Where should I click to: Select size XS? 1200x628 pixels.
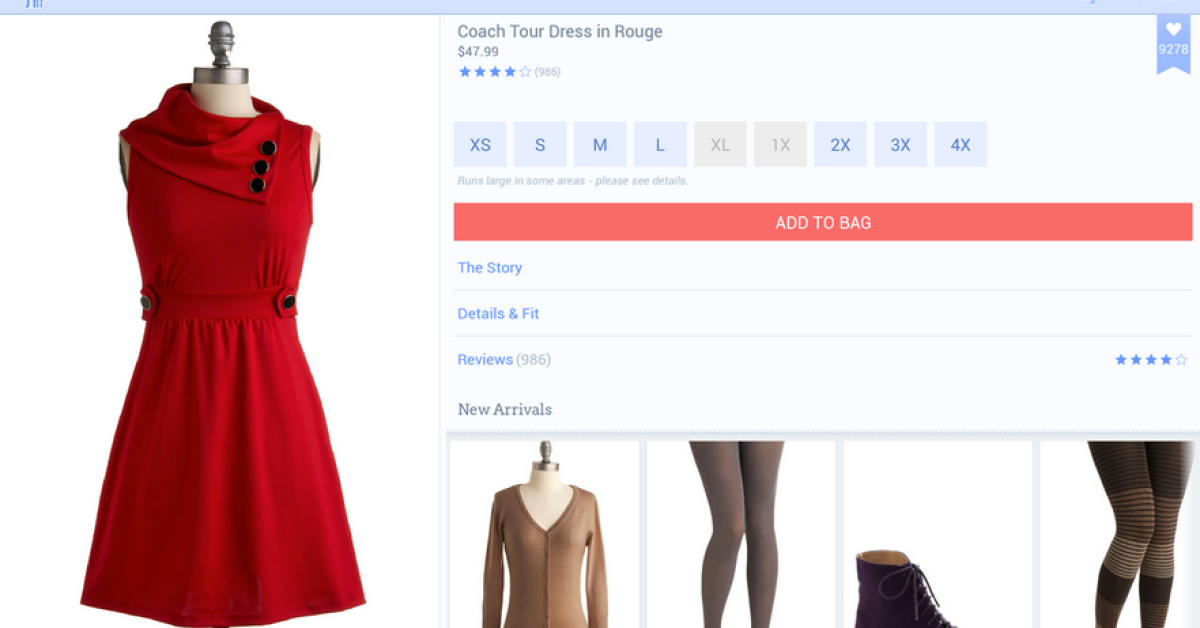click(x=480, y=145)
